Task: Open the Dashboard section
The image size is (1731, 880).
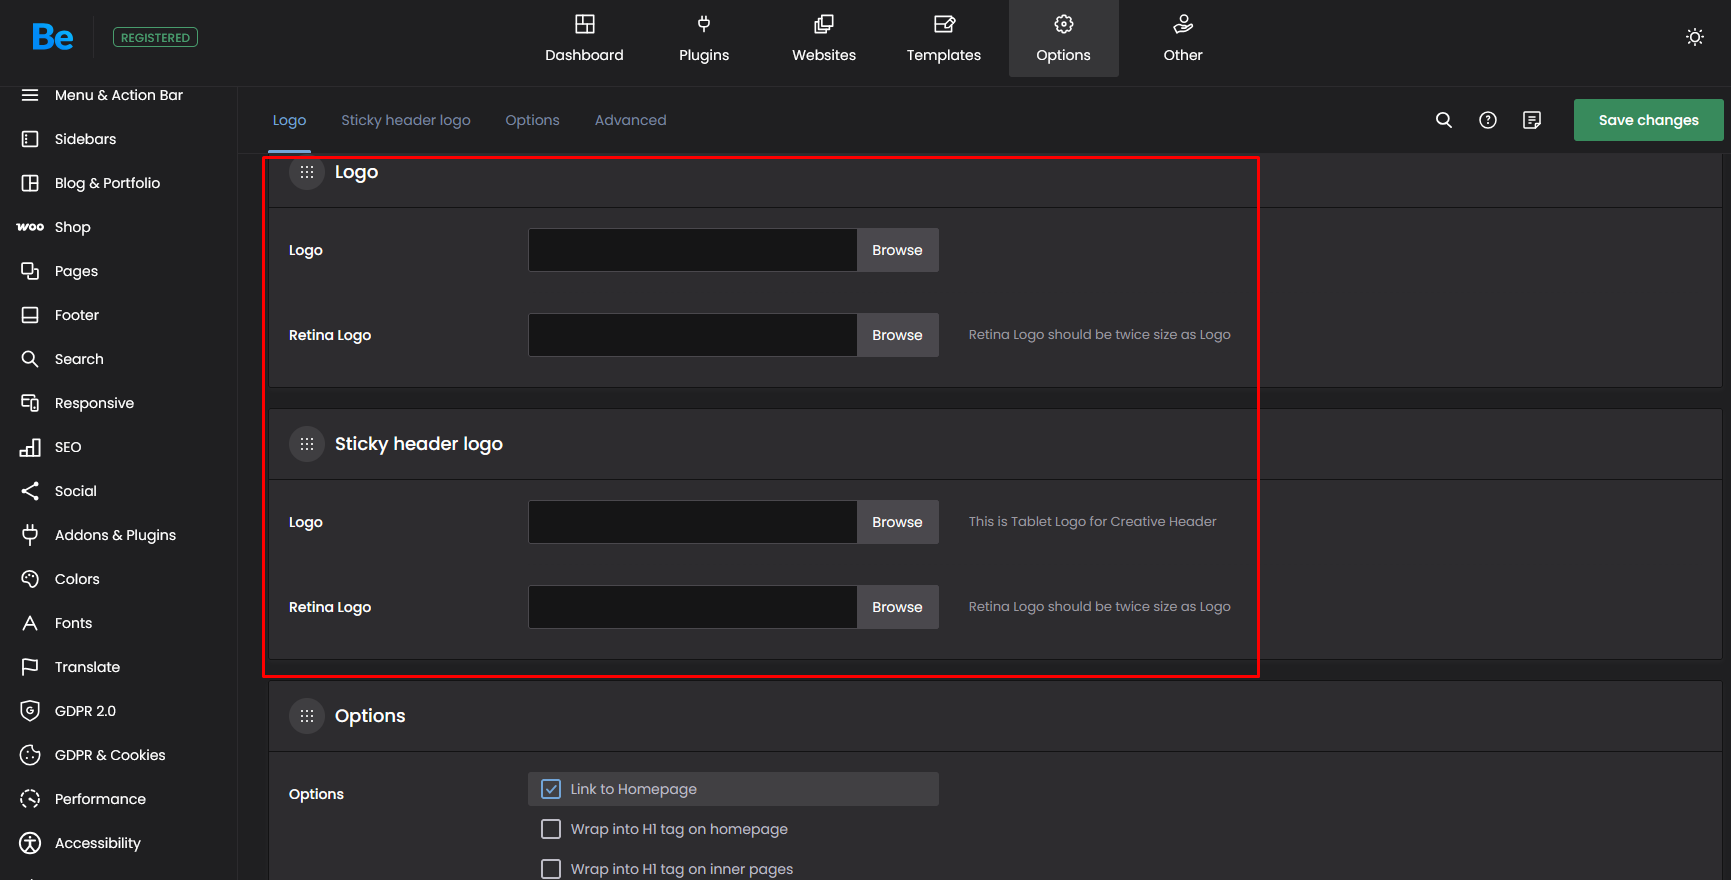Action: [584, 38]
